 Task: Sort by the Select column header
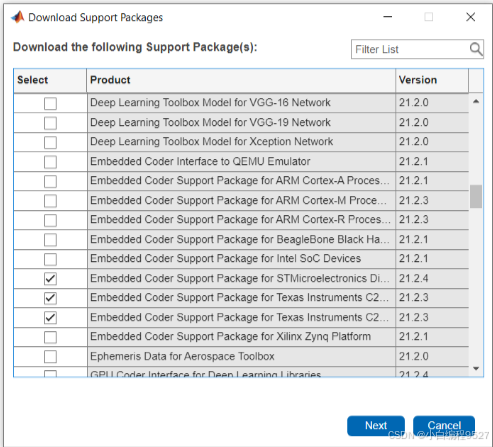(50, 80)
